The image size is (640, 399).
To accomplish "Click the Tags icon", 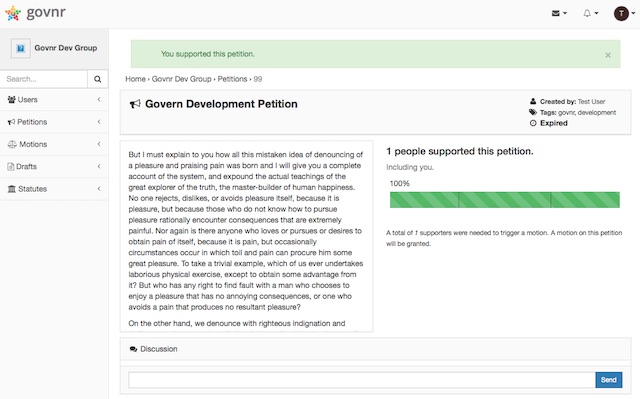I will 533,112.
